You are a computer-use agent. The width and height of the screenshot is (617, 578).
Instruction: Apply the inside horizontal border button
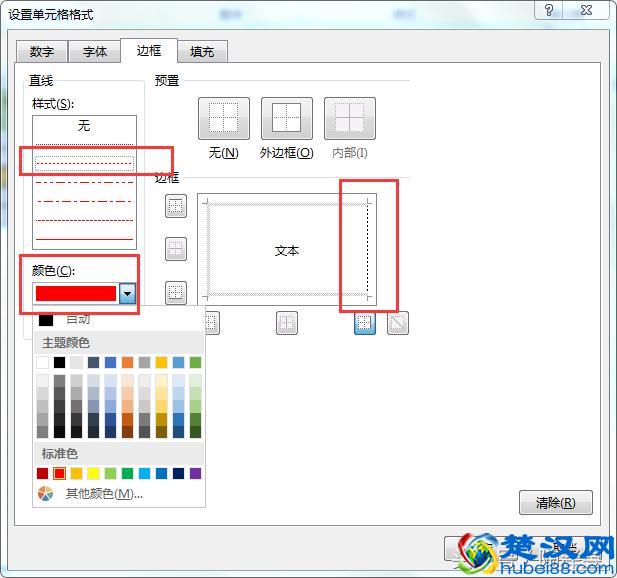point(175,249)
